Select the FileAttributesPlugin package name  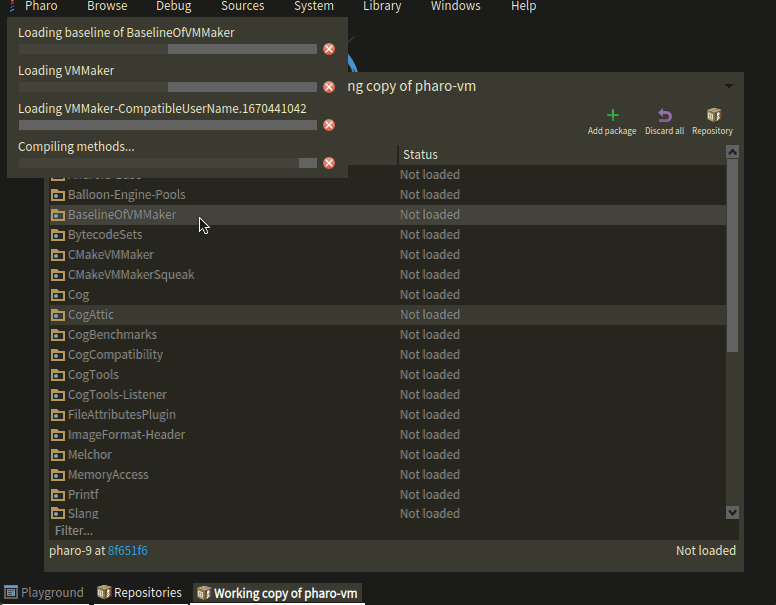click(x=122, y=415)
